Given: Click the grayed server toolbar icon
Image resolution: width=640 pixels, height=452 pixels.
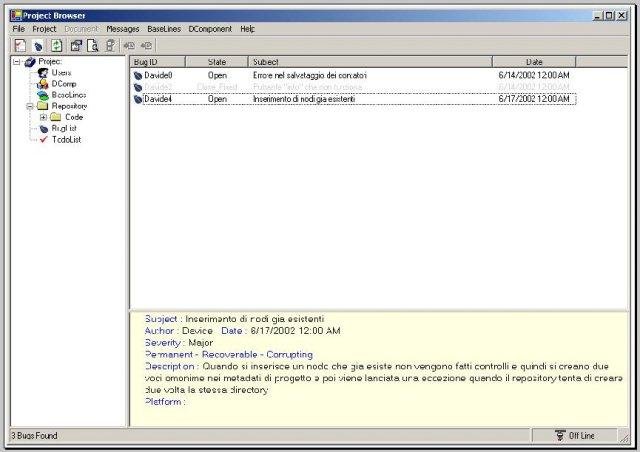Looking at the screenshot, I should click(x=110, y=45).
